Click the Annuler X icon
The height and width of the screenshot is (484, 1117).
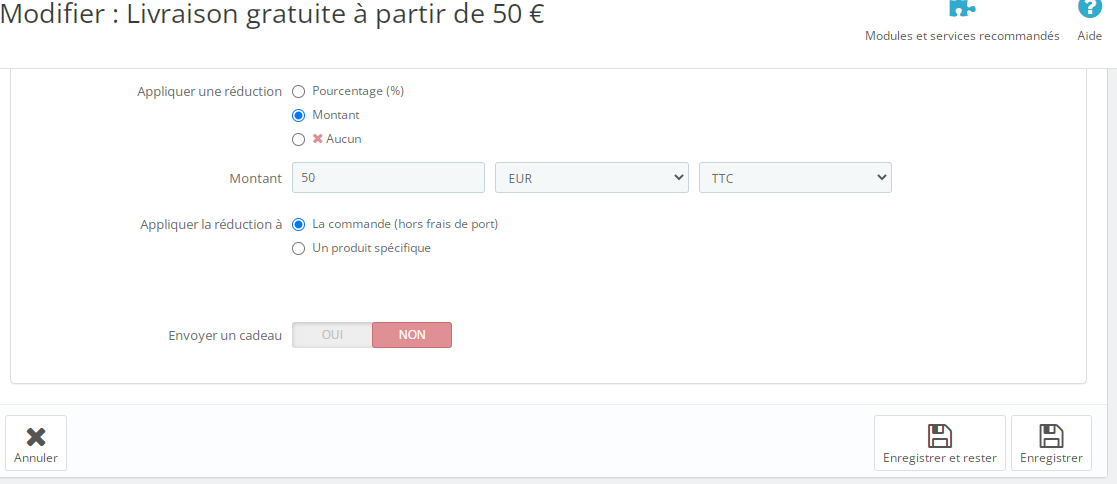[36, 437]
